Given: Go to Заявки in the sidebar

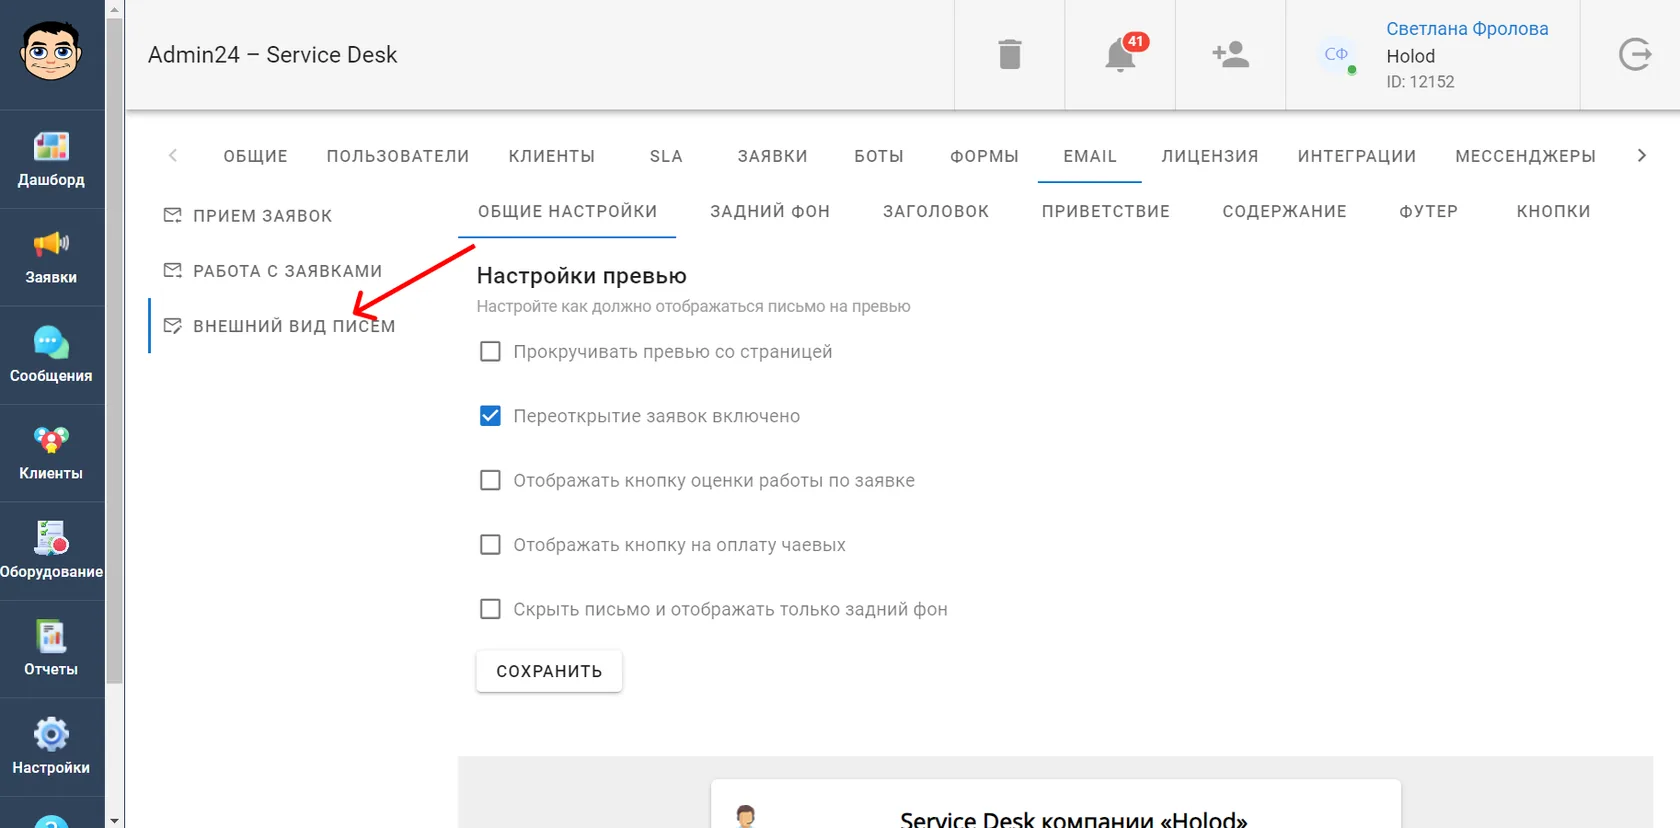Looking at the screenshot, I should (51, 257).
